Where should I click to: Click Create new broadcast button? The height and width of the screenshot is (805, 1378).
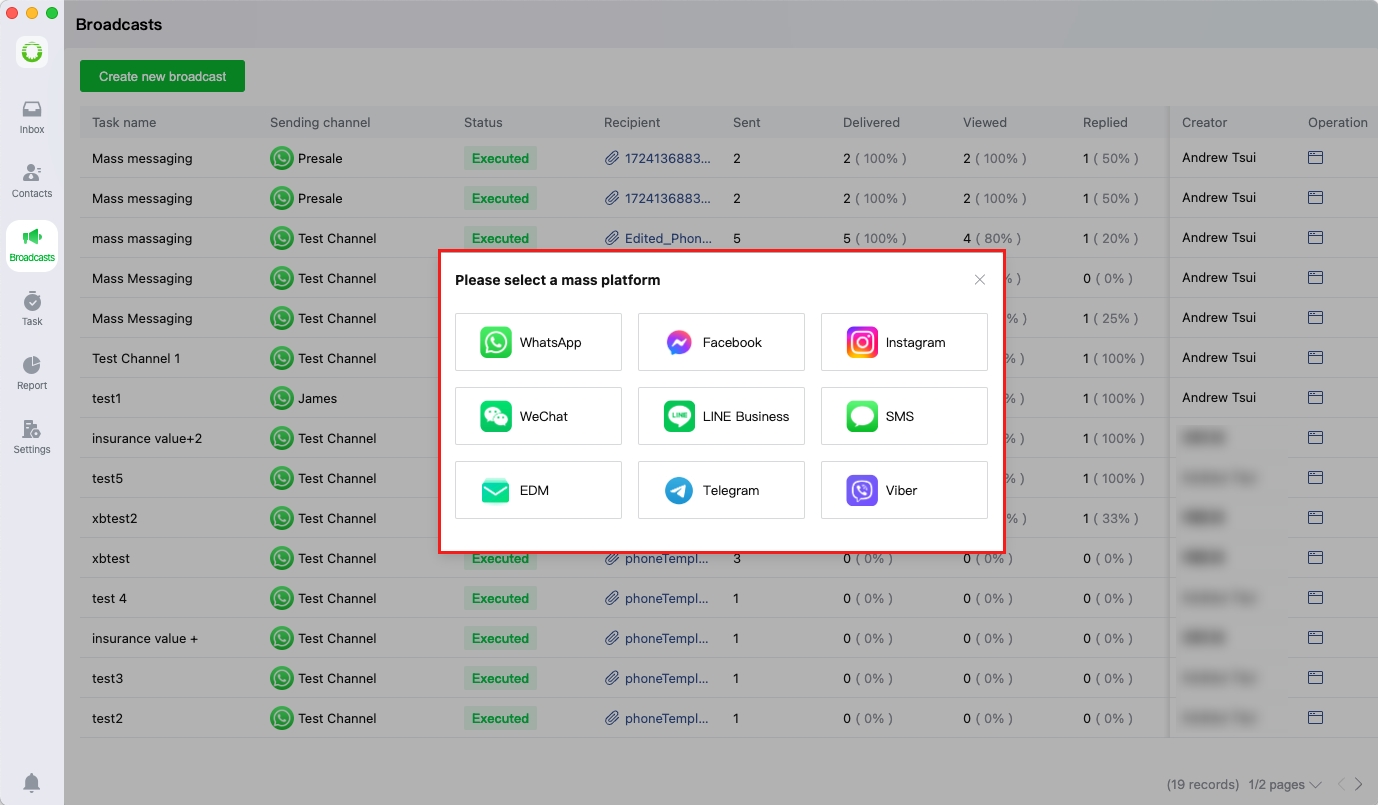tap(162, 76)
